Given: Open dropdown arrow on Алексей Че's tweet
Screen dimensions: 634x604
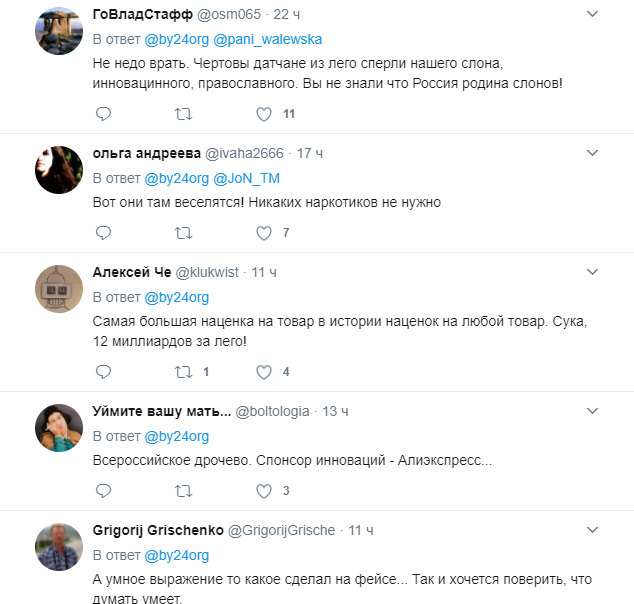Looking at the screenshot, I should [x=592, y=272].
